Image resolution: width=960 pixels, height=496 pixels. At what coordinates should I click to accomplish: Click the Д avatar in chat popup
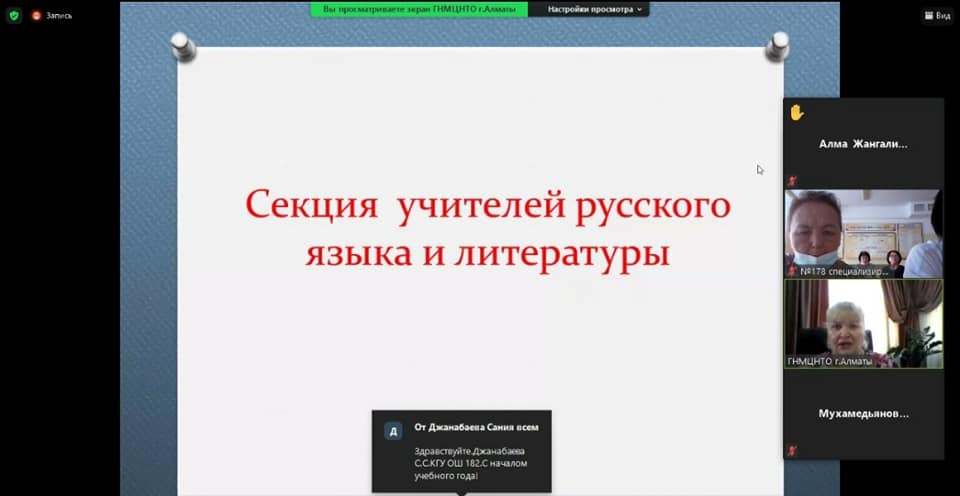393,431
